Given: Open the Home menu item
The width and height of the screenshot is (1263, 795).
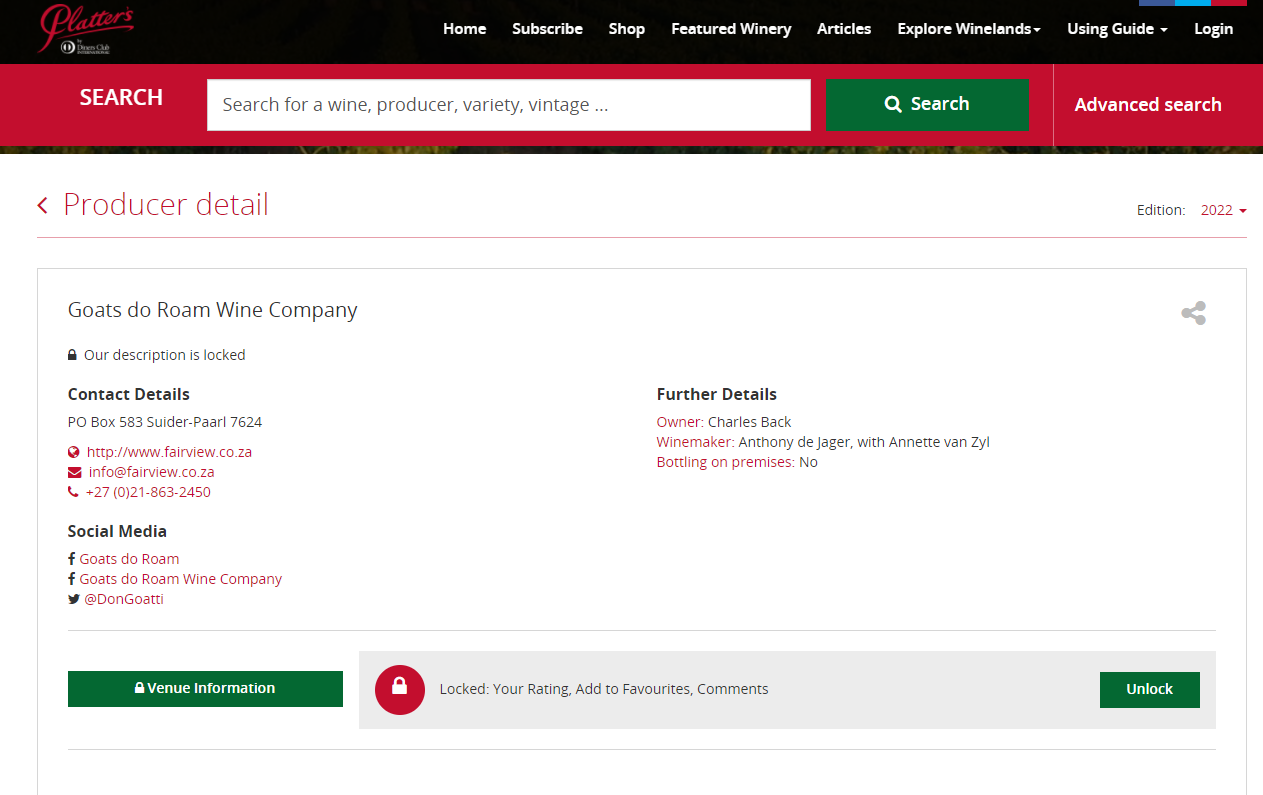Looking at the screenshot, I should pyautogui.click(x=465, y=29).
